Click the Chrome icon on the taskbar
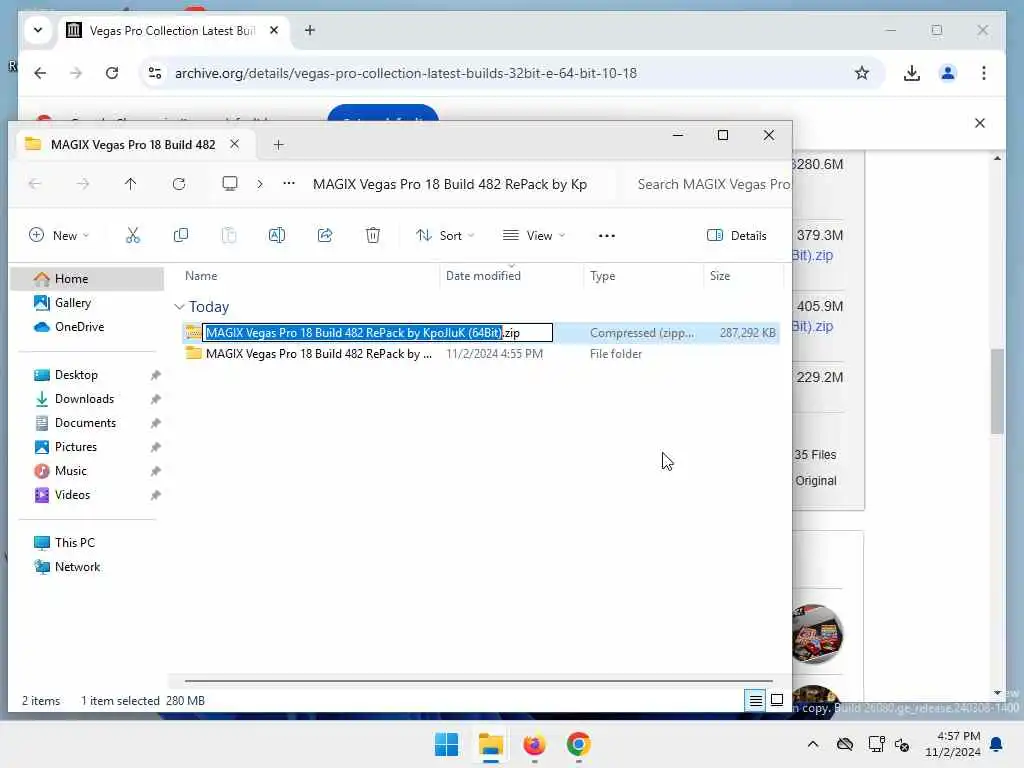This screenshot has width=1024, height=768. click(x=579, y=744)
